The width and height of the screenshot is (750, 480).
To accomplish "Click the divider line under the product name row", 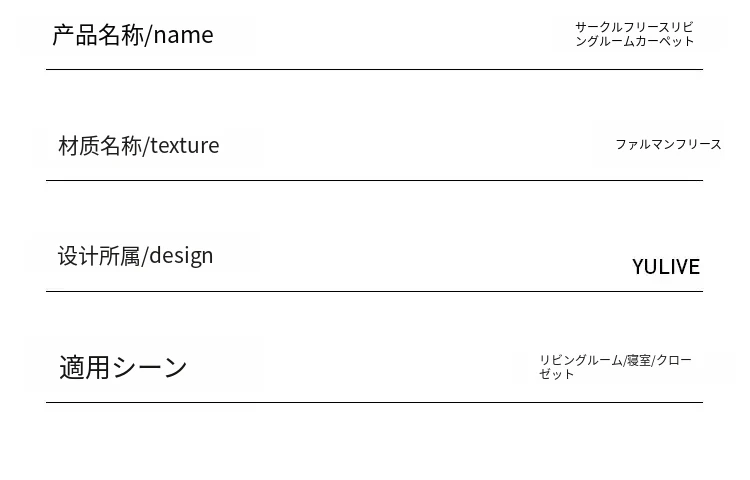I will (x=375, y=69).
